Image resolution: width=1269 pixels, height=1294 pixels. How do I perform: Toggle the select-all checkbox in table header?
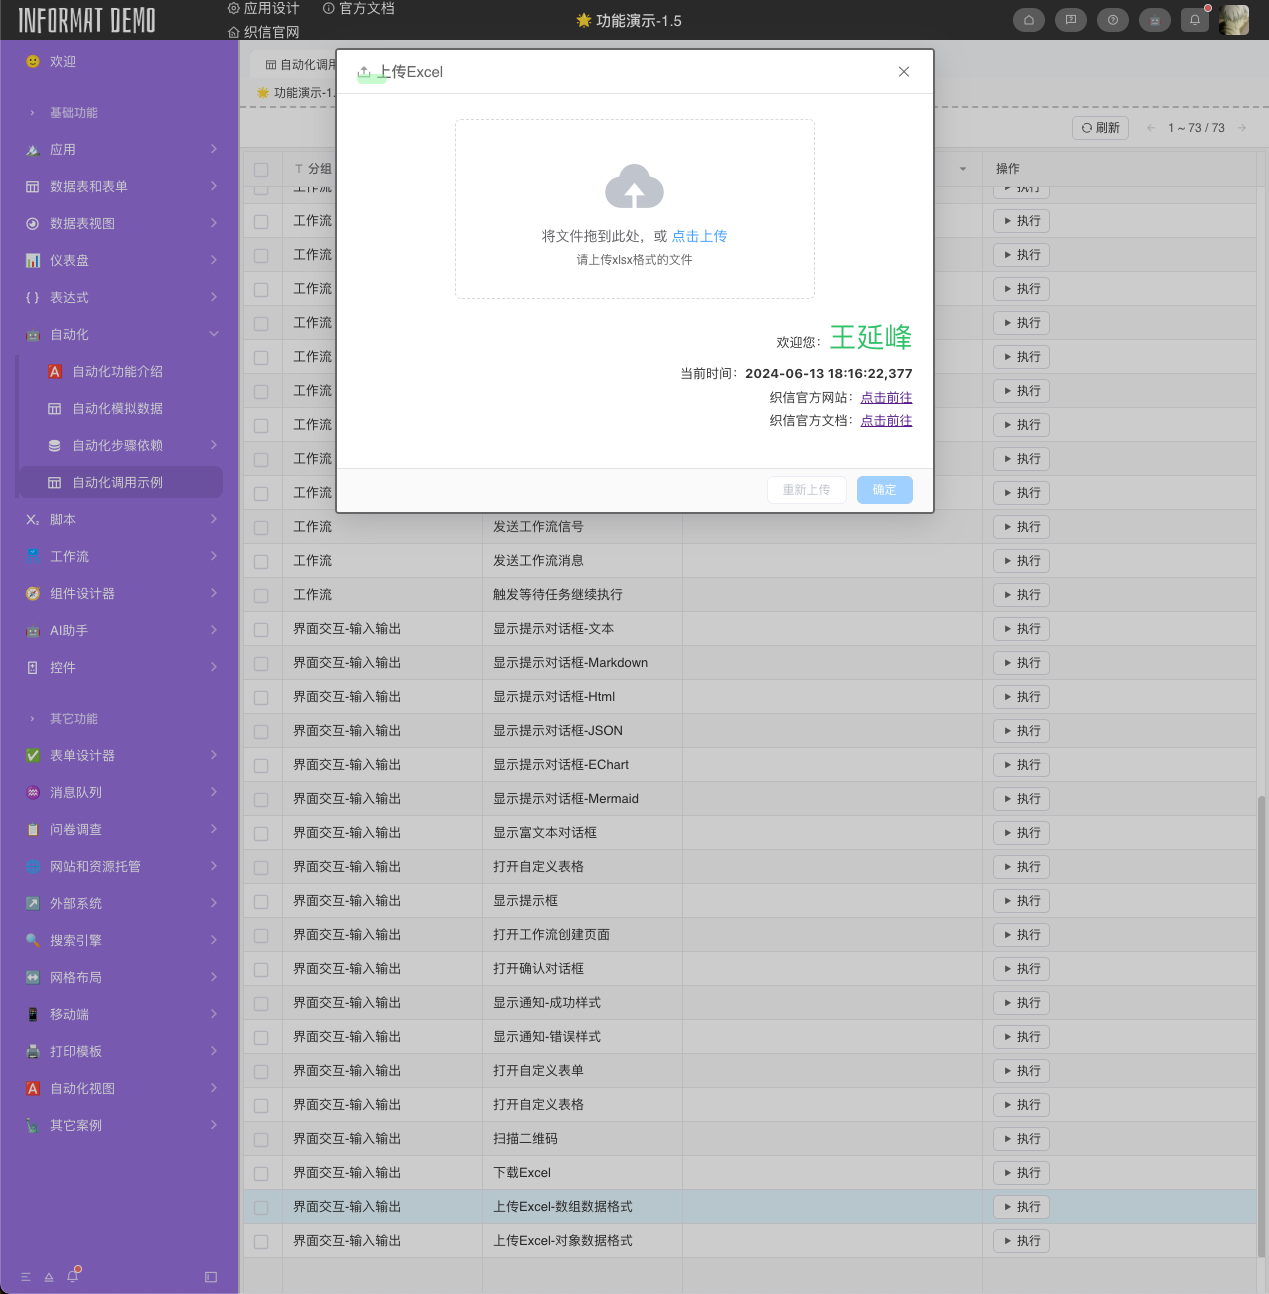pyautogui.click(x=261, y=169)
